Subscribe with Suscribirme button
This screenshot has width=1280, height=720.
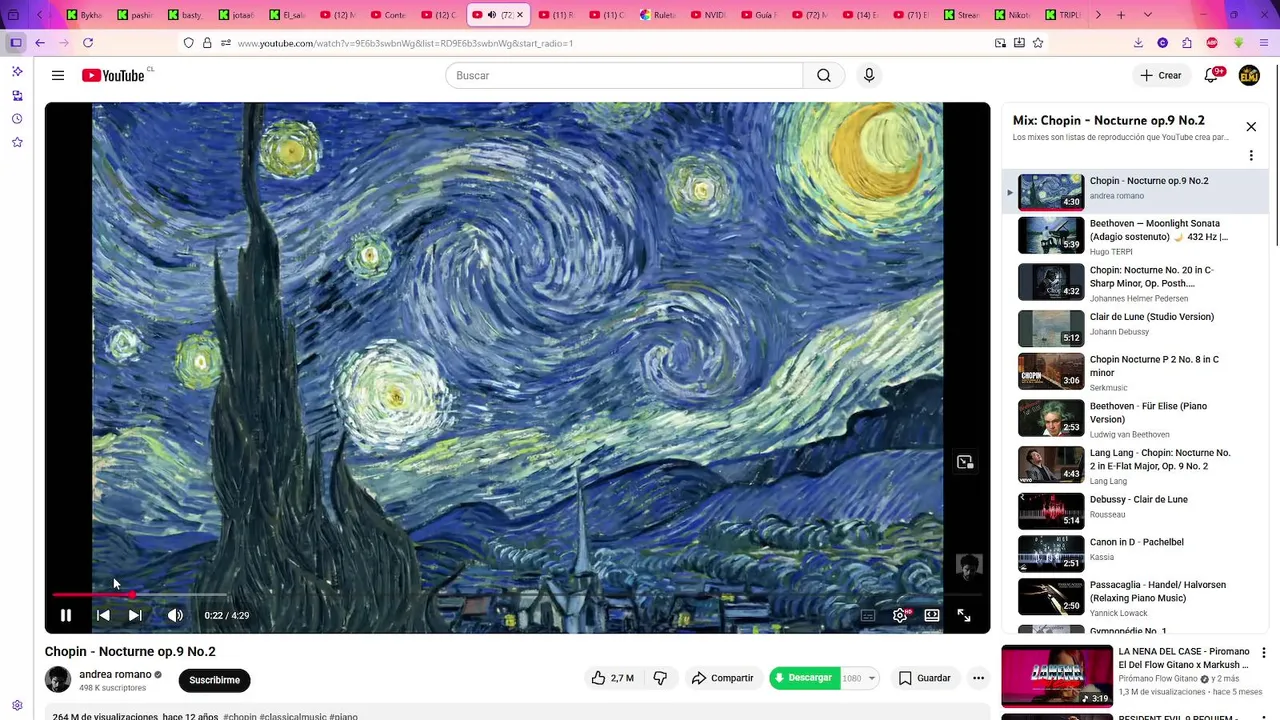(x=215, y=680)
